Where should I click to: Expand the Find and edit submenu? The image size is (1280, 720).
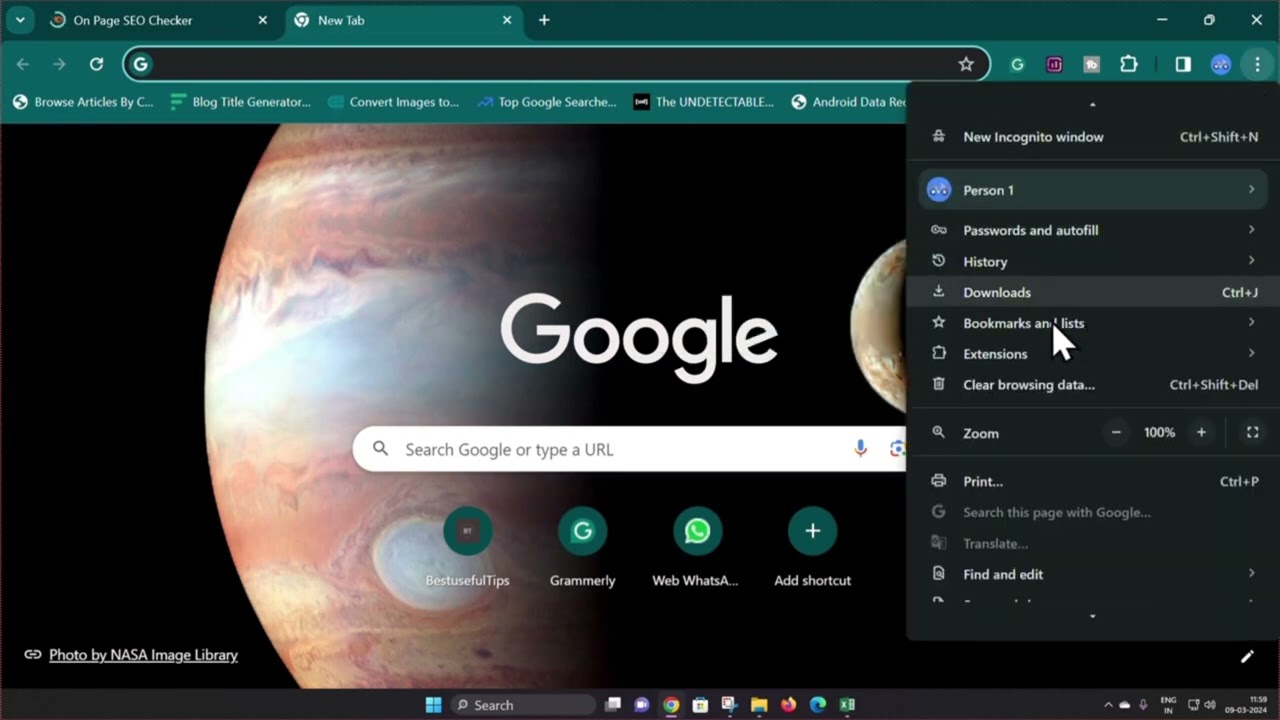[1092, 574]
